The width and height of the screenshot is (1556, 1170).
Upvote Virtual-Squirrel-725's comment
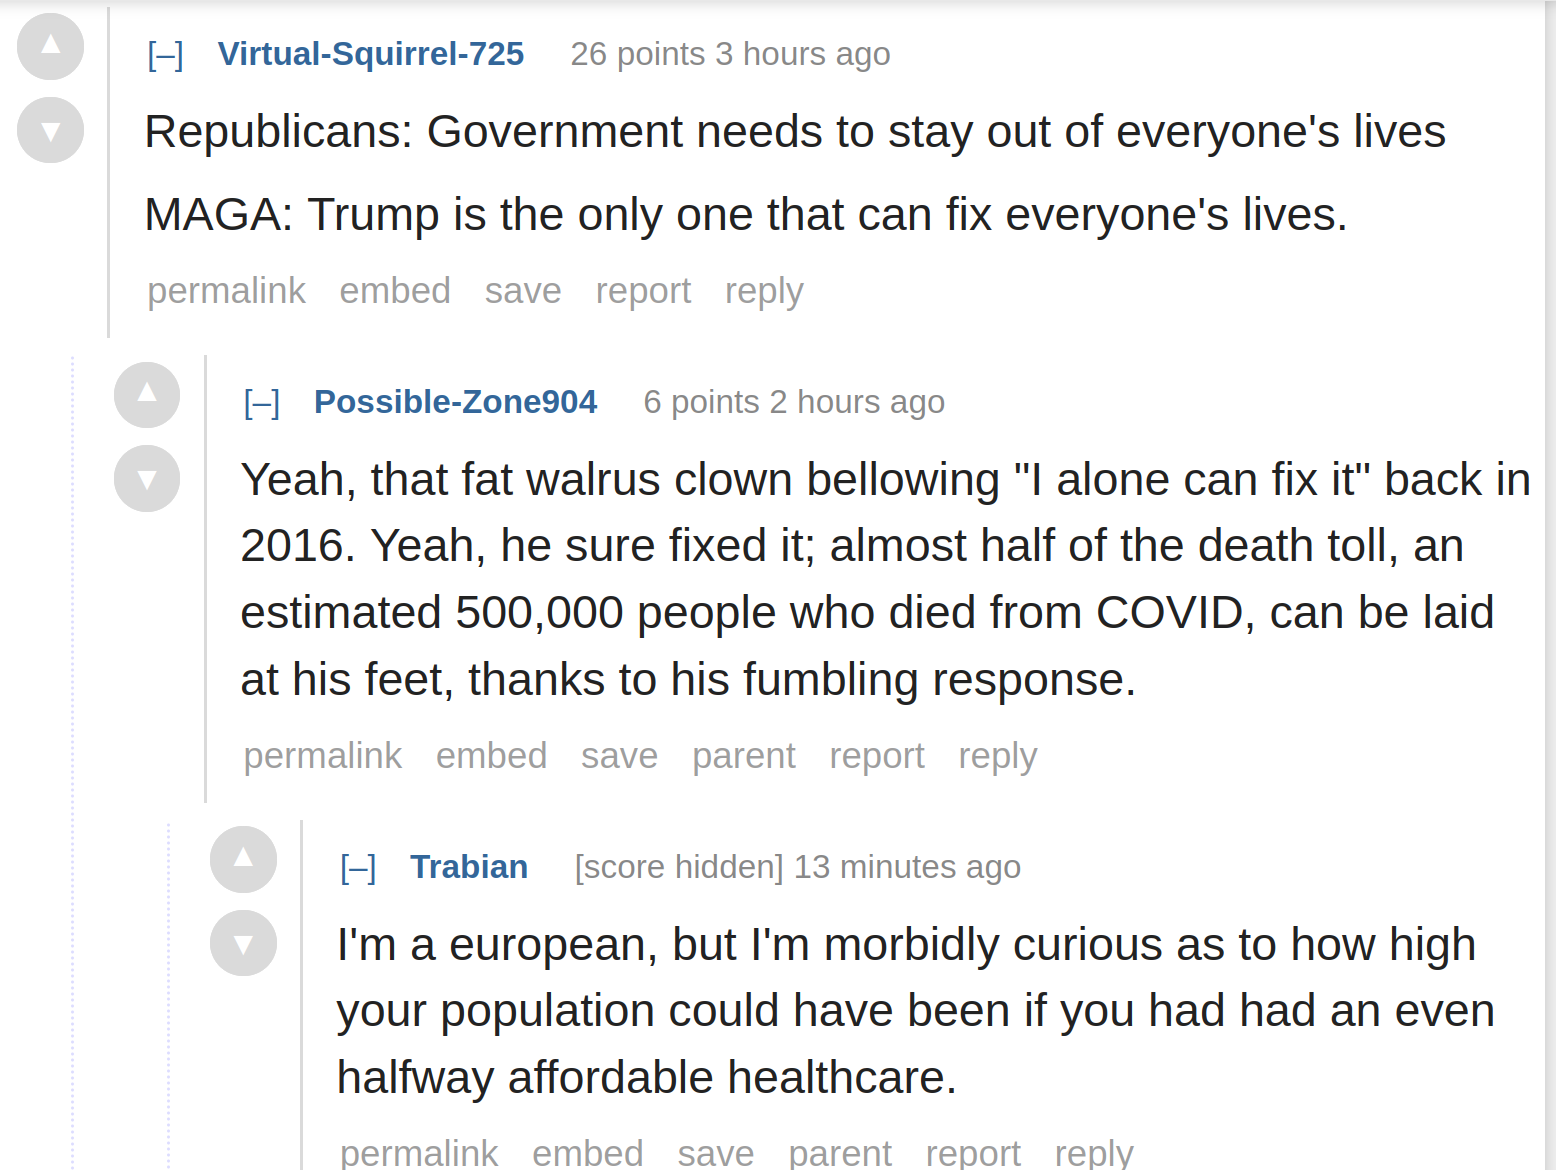[50, 47]
